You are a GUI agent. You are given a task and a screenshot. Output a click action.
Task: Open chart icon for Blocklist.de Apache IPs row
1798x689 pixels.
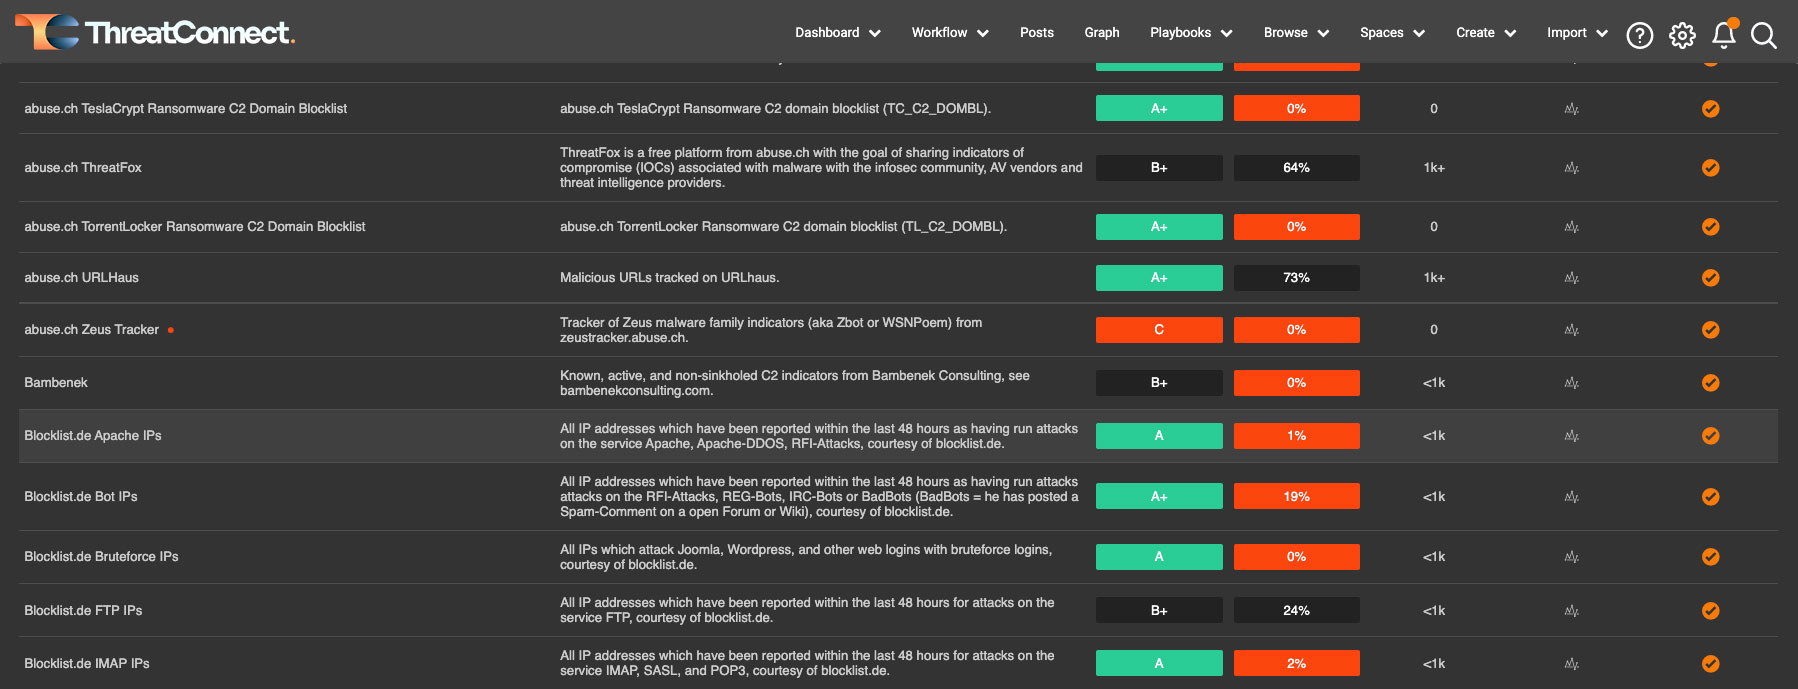1572,436
